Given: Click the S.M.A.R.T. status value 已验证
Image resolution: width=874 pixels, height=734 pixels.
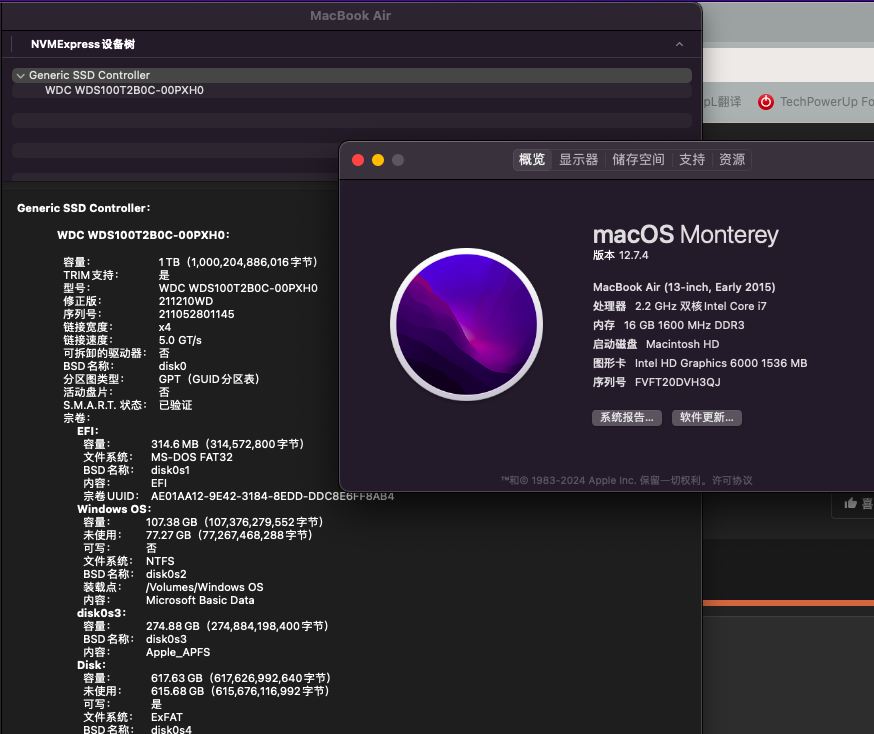Looking at the screenshot, I should pyautogui.click(x=176, y=405).
